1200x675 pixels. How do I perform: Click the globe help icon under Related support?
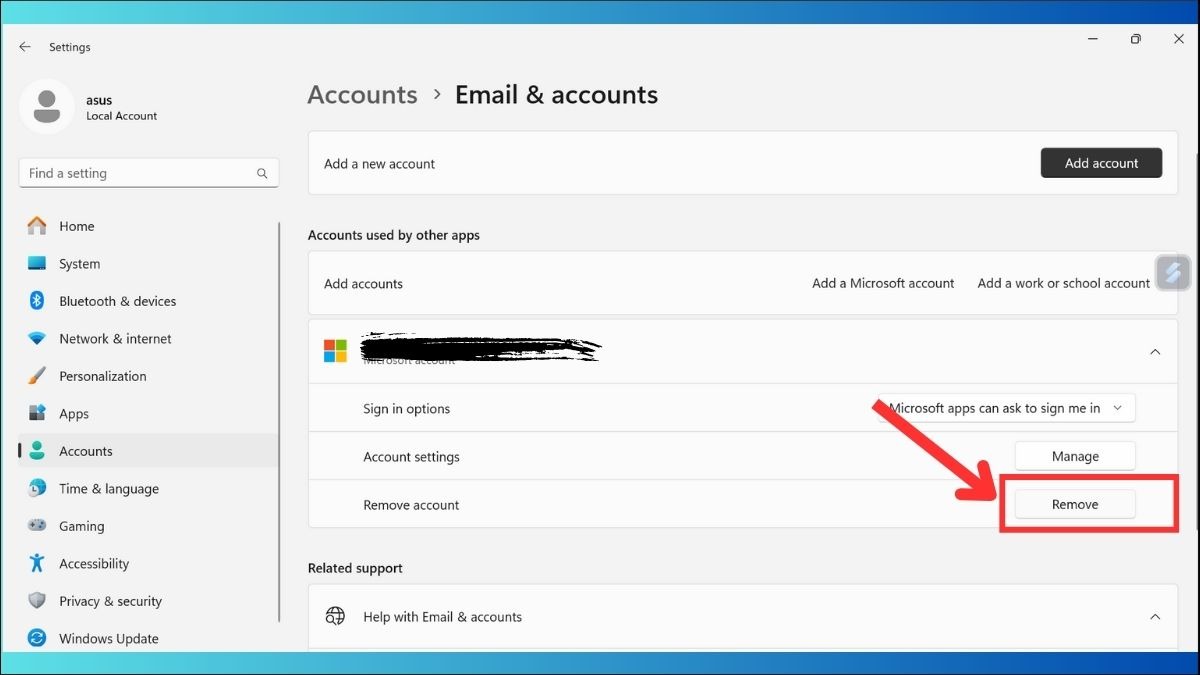tap(335, 617)
